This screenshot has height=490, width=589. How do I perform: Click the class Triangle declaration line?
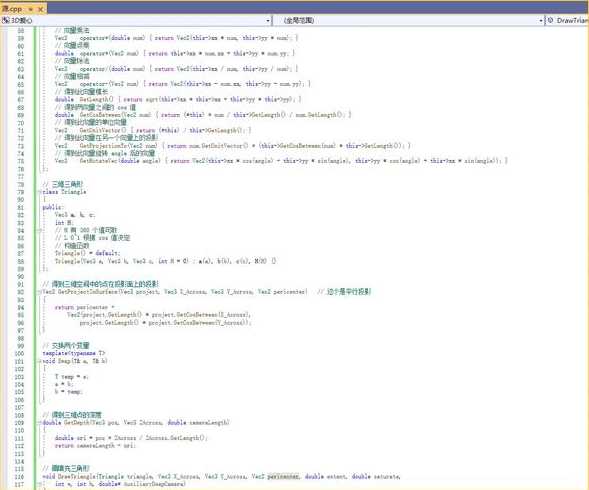pos(64,192)
